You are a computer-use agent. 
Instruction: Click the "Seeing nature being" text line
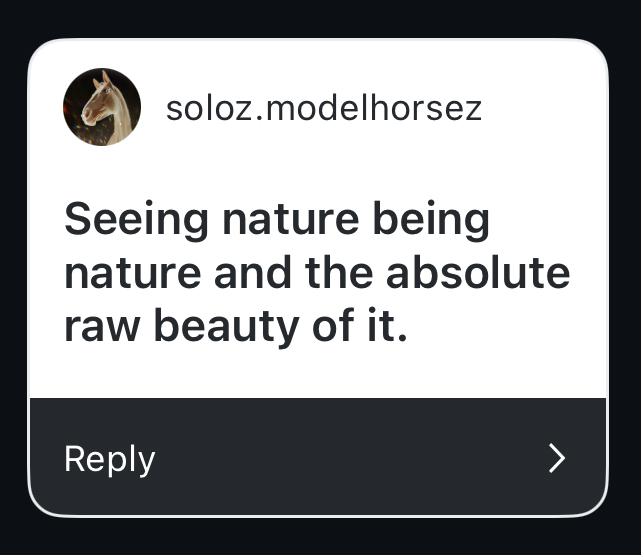tap(277, 221)
